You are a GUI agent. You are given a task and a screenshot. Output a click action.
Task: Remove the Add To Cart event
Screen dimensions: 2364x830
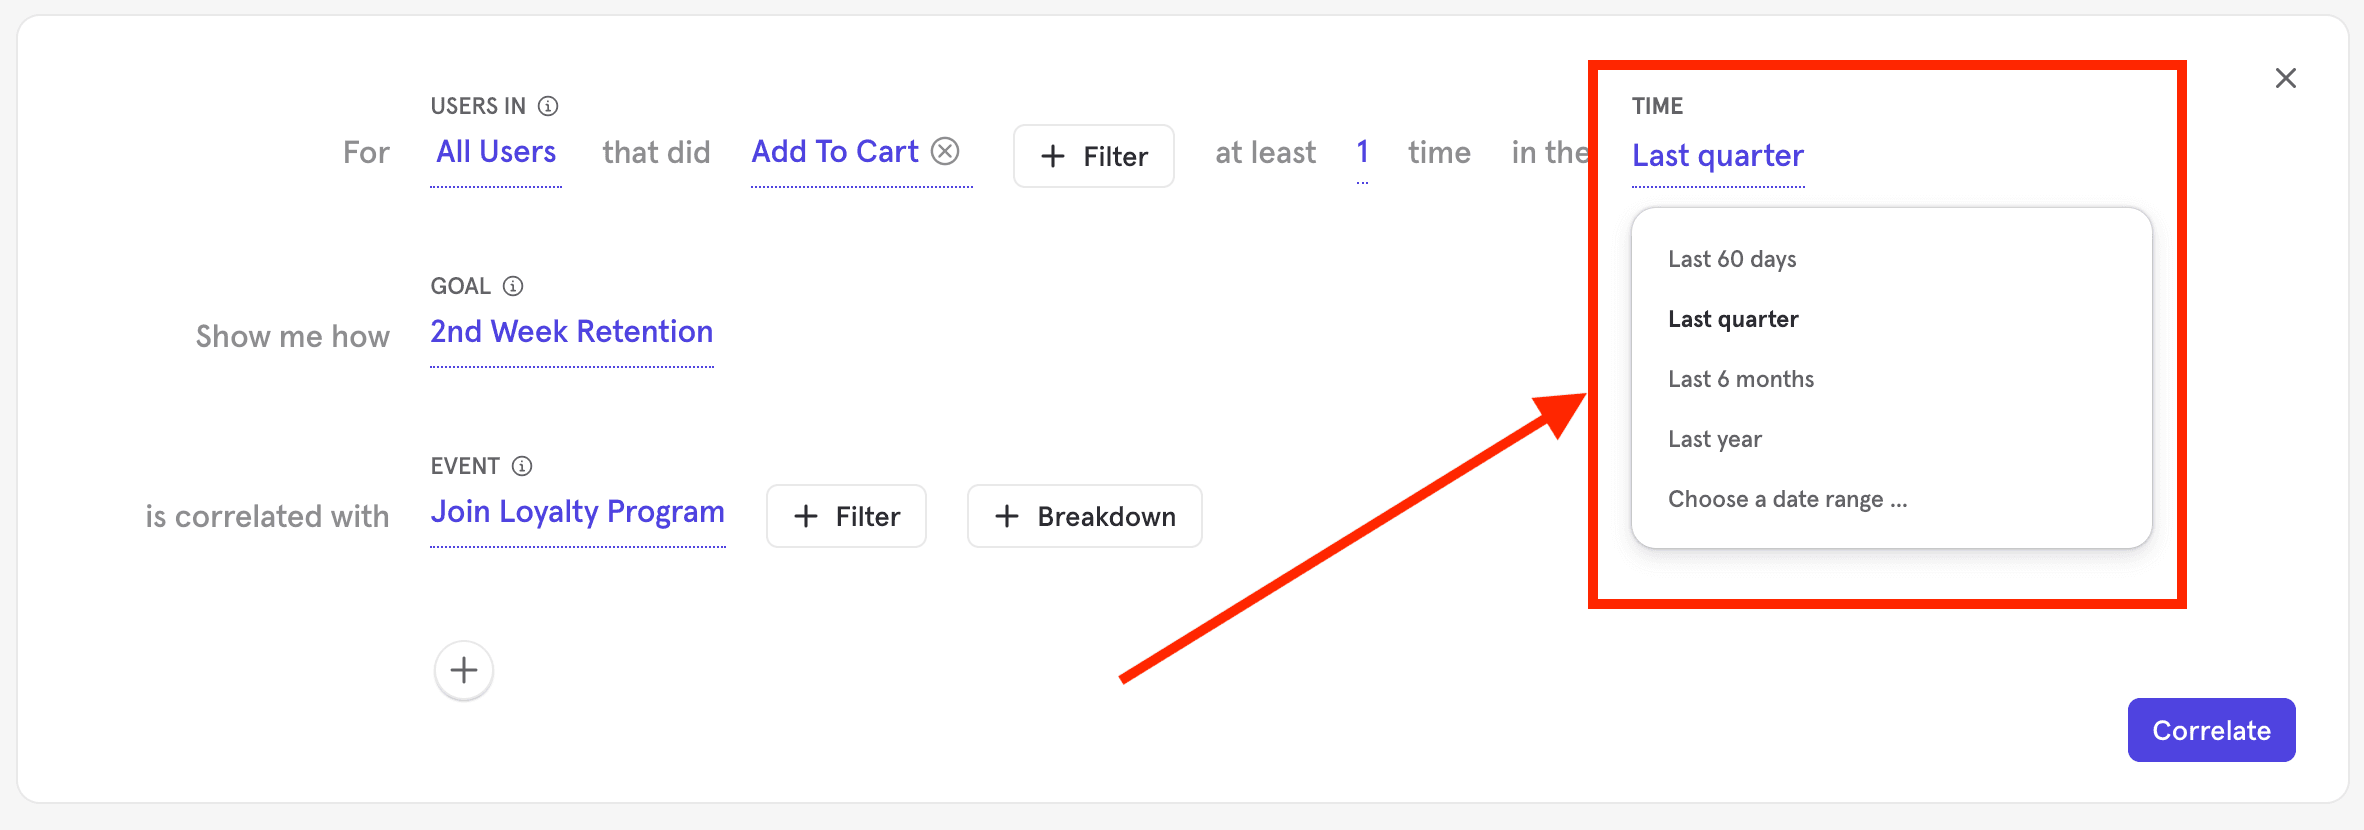tap(945, 151)
